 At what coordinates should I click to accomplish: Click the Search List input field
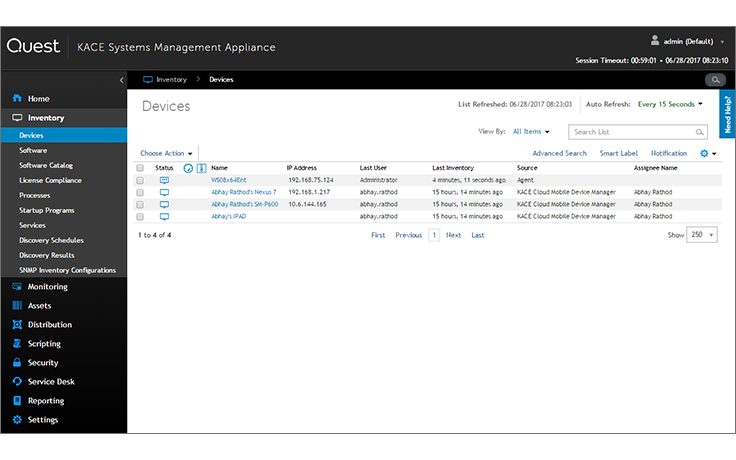tap(637, 132)
